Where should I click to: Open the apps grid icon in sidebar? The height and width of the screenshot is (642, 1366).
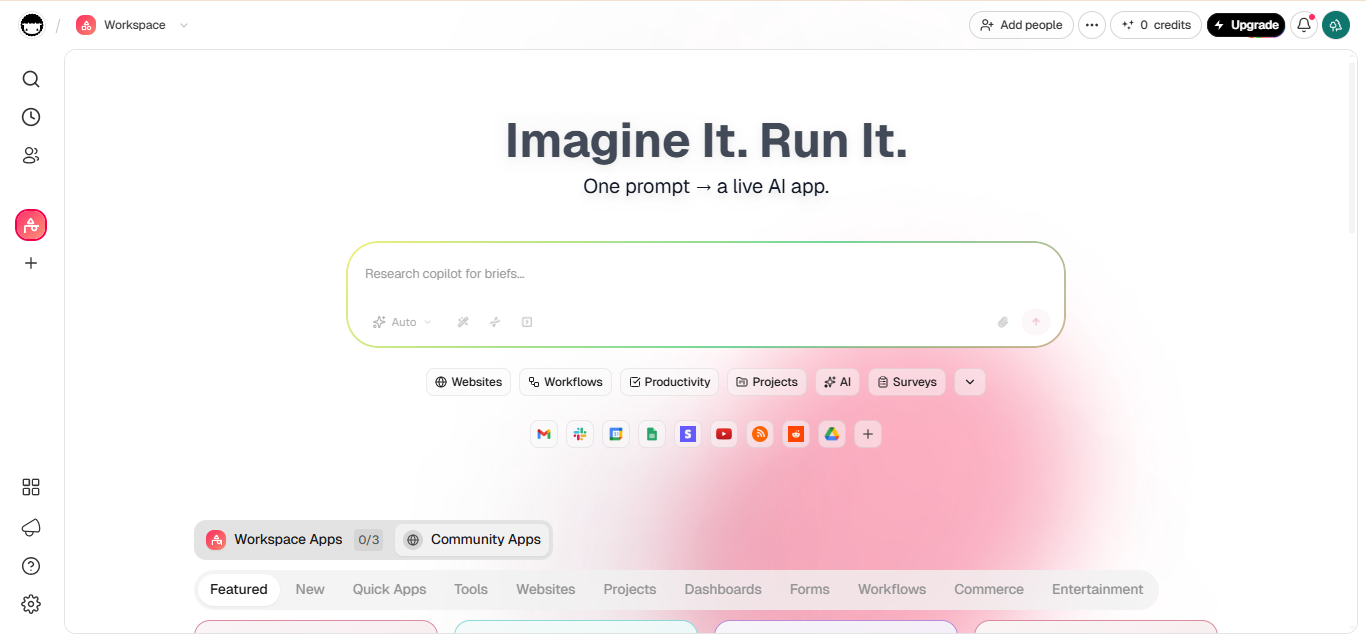tap(31, 487)
